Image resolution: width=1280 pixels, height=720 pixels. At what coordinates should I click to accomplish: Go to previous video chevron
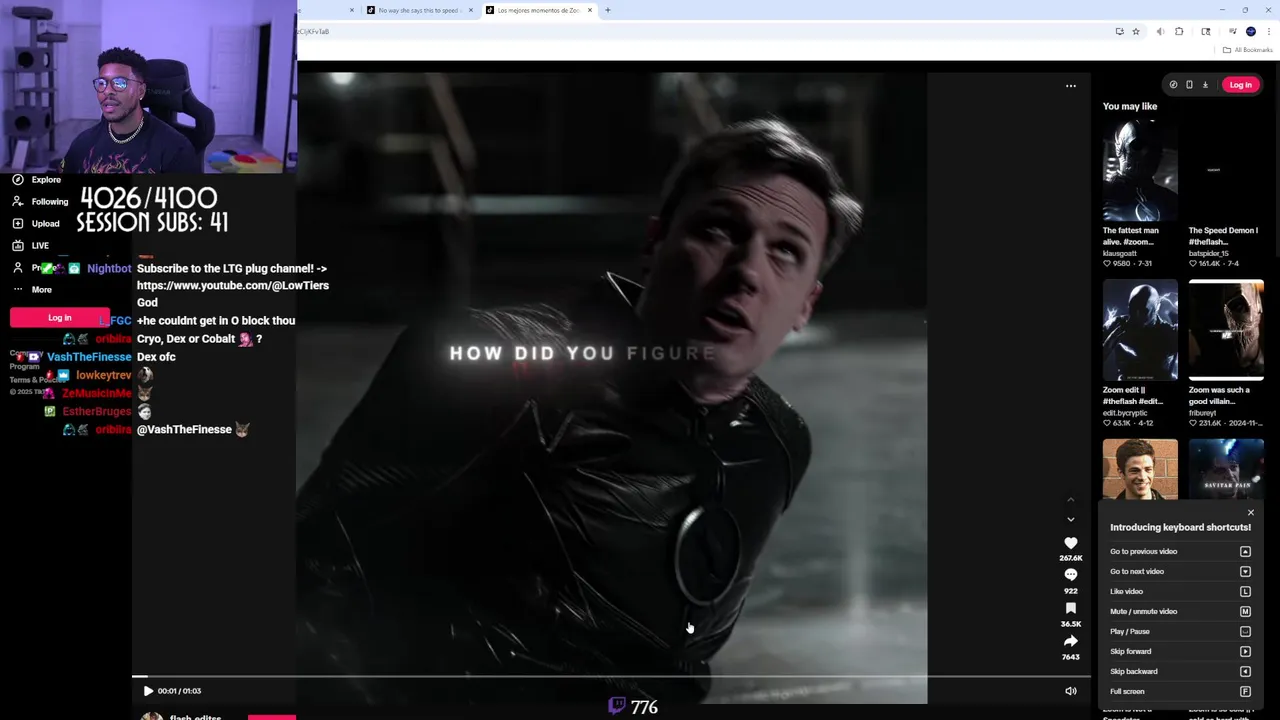coord(1071,499)
